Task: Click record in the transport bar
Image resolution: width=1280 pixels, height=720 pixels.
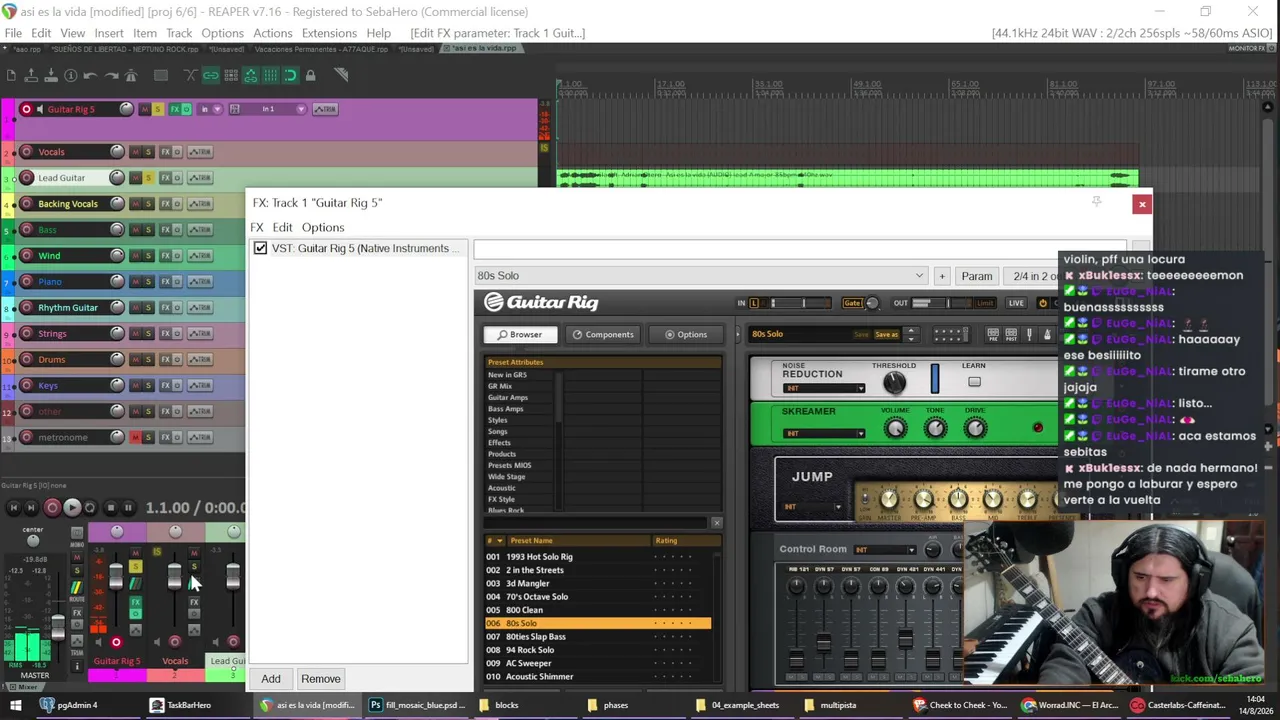Action: [52, 508]
